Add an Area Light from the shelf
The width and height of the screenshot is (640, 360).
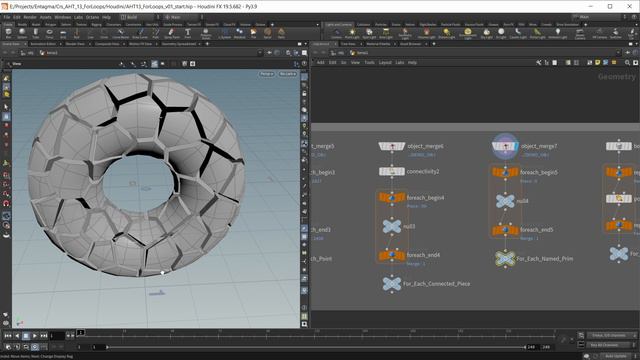tap(386, 33)
